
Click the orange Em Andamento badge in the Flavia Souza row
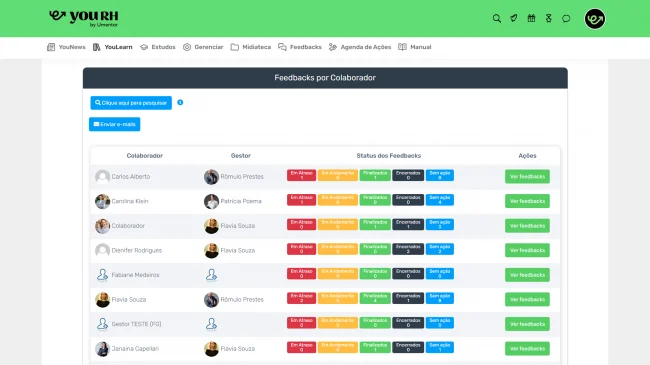pyautogui.click(x=338, y=298)
